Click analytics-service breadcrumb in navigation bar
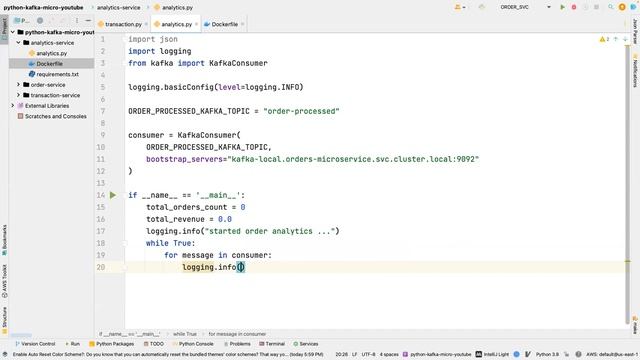The width and height of the screenshot is (640, 360). (x=118, y=7)
